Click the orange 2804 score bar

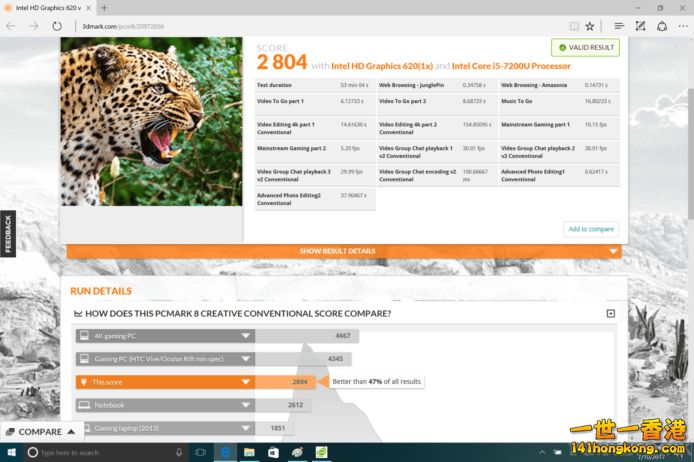pyautogui.click(x=285, y=382)
